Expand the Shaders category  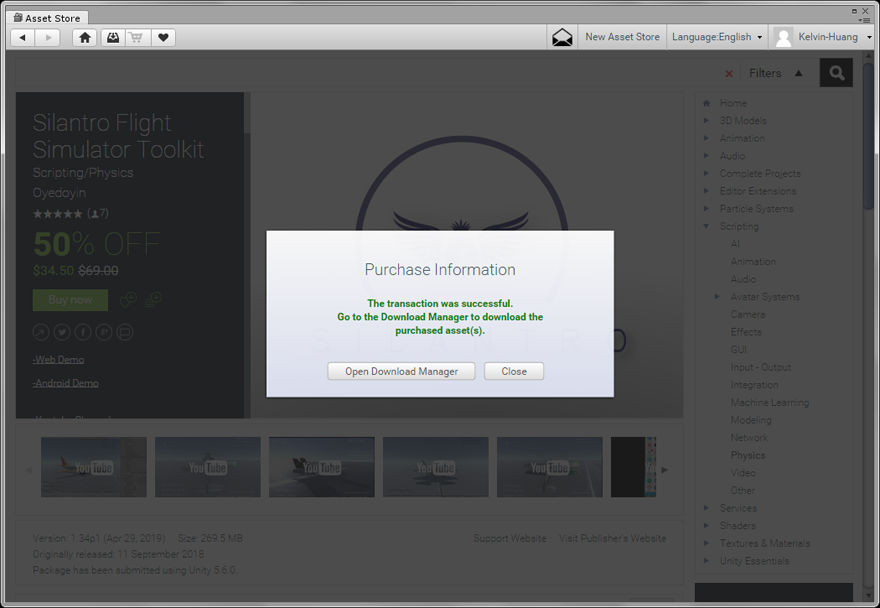707,525
